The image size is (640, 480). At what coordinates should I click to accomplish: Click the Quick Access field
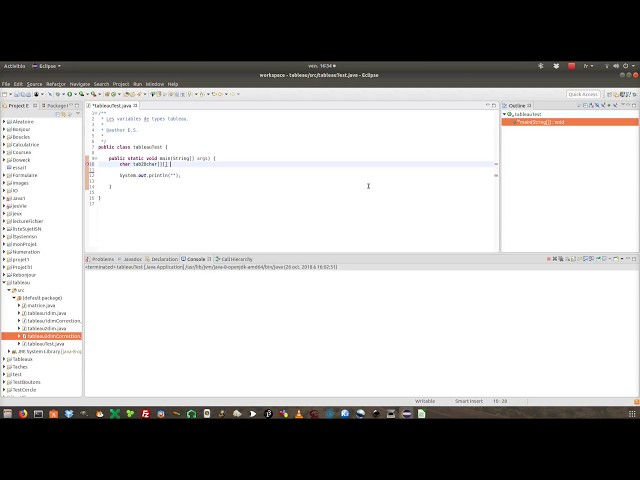tap(583, 94)
